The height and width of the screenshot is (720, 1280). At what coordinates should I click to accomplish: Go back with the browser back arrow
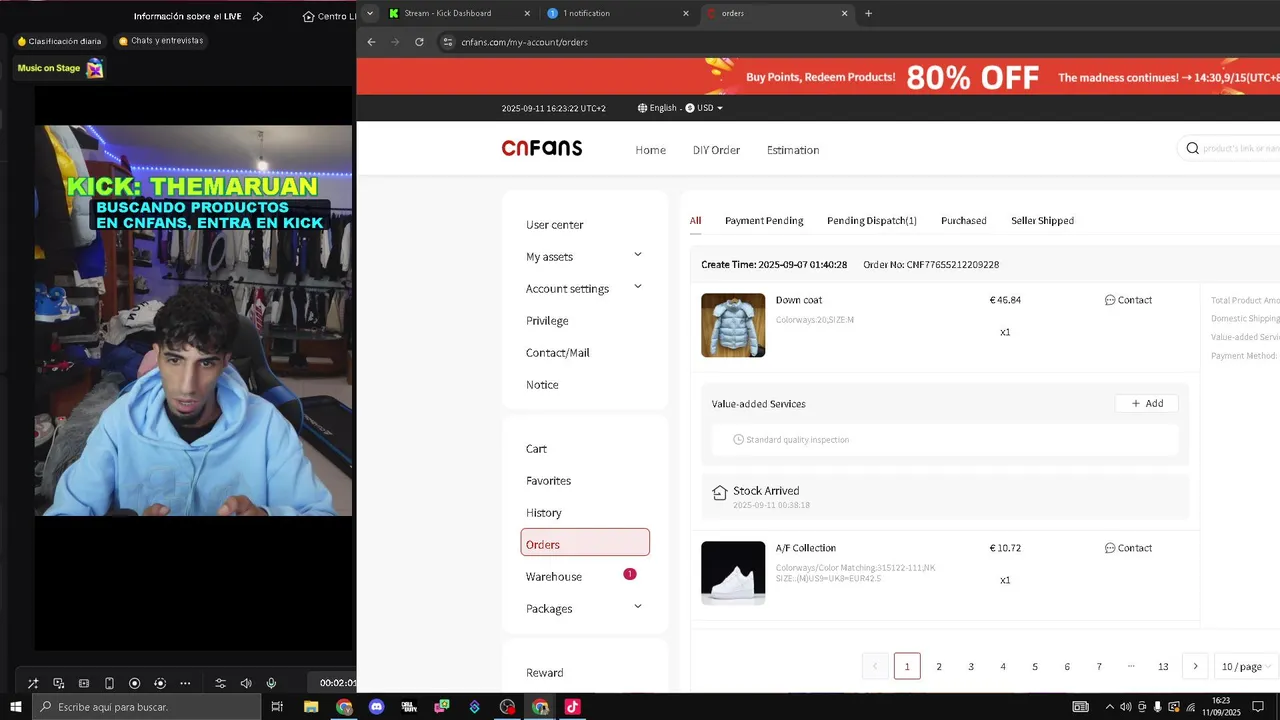pyautogui.click(x=372, y=42)
